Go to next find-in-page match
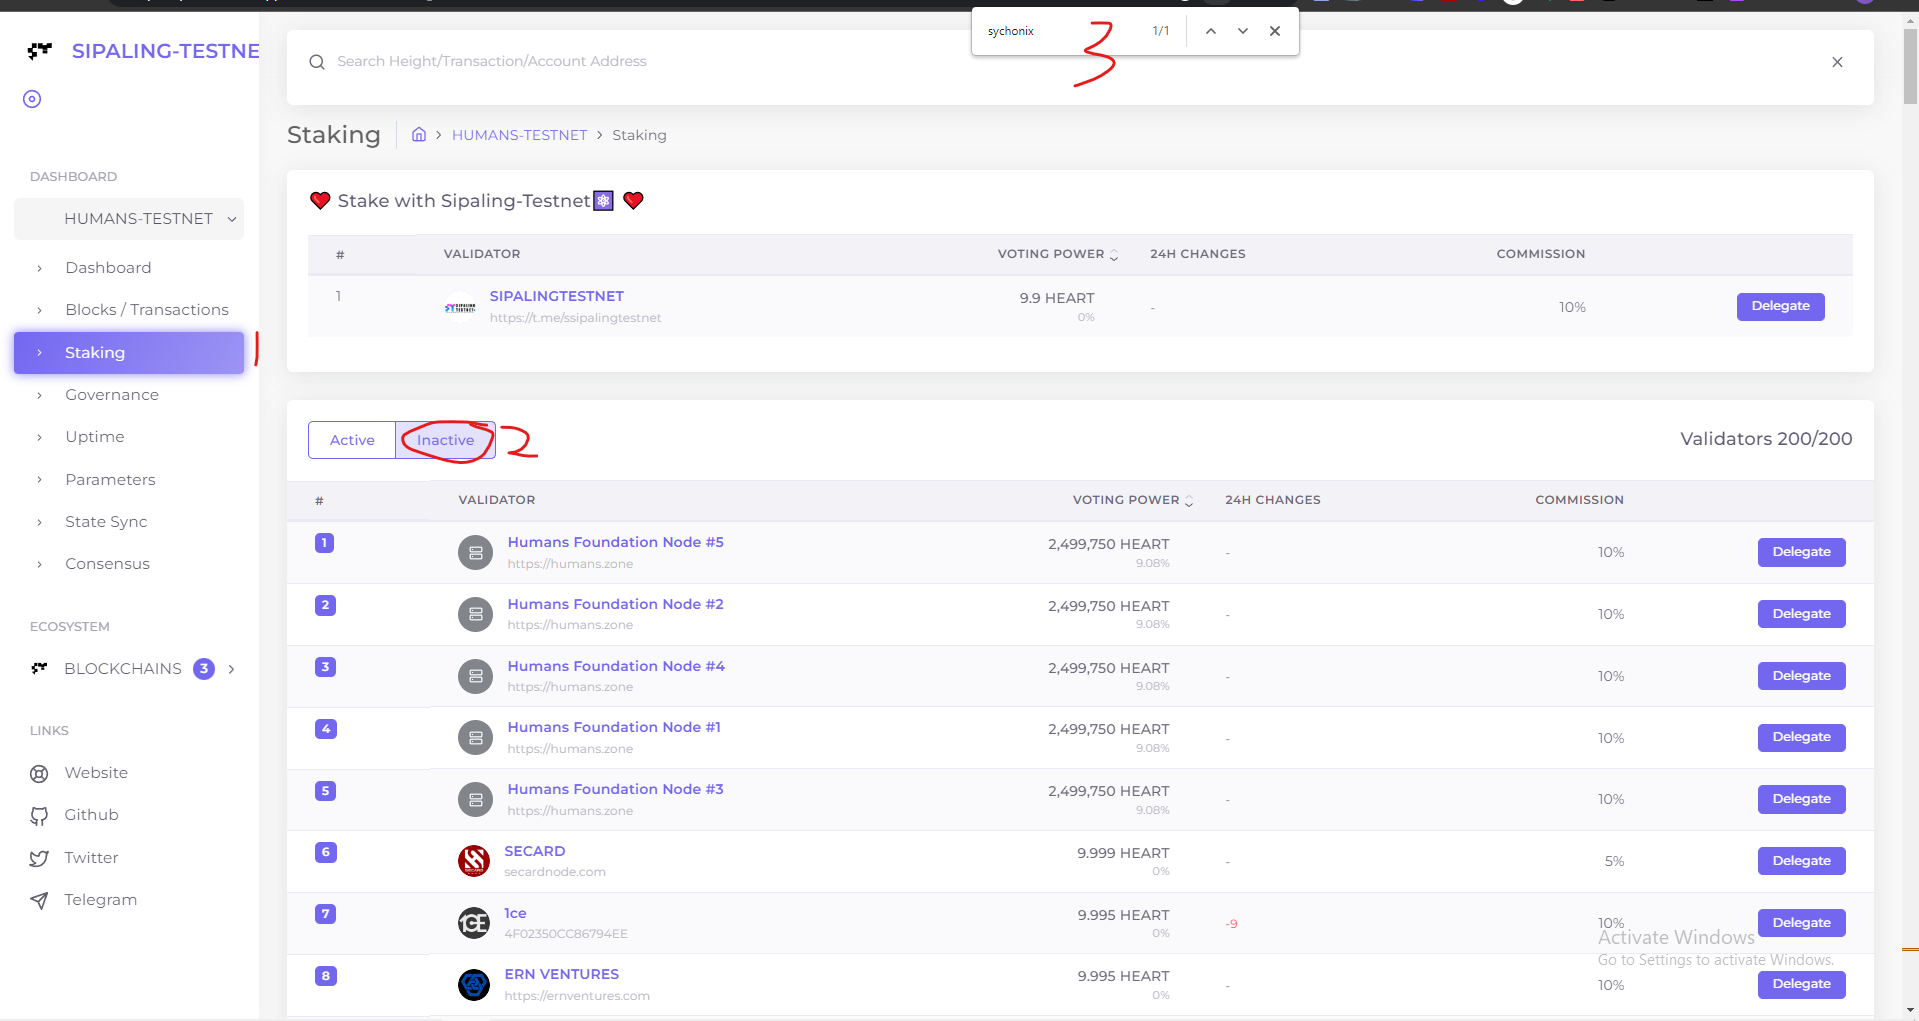This screenshot has width=1919, height=1021. (x=1243, y=31)
